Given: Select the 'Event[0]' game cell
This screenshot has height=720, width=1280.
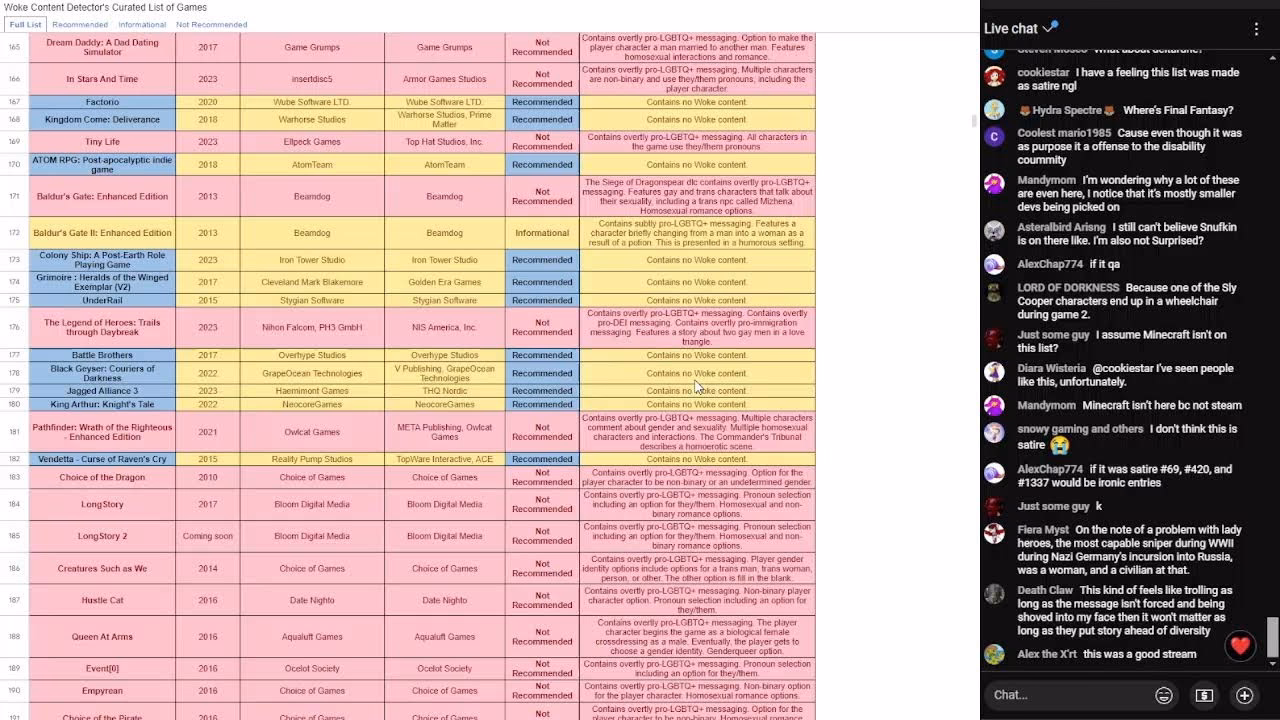Looking at the screenshot, I should [x=102, y=669].
